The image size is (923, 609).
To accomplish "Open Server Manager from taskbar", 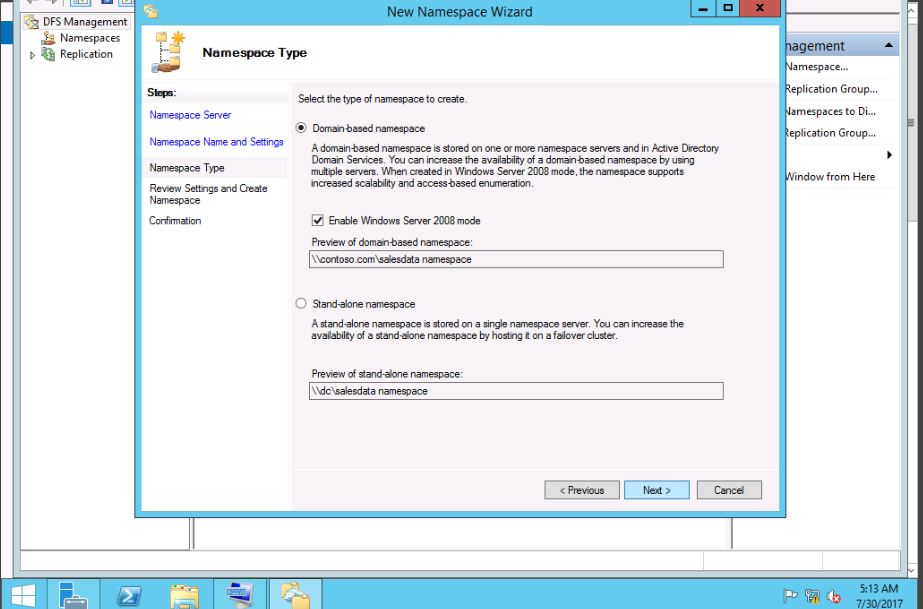I will click(73, 594).
